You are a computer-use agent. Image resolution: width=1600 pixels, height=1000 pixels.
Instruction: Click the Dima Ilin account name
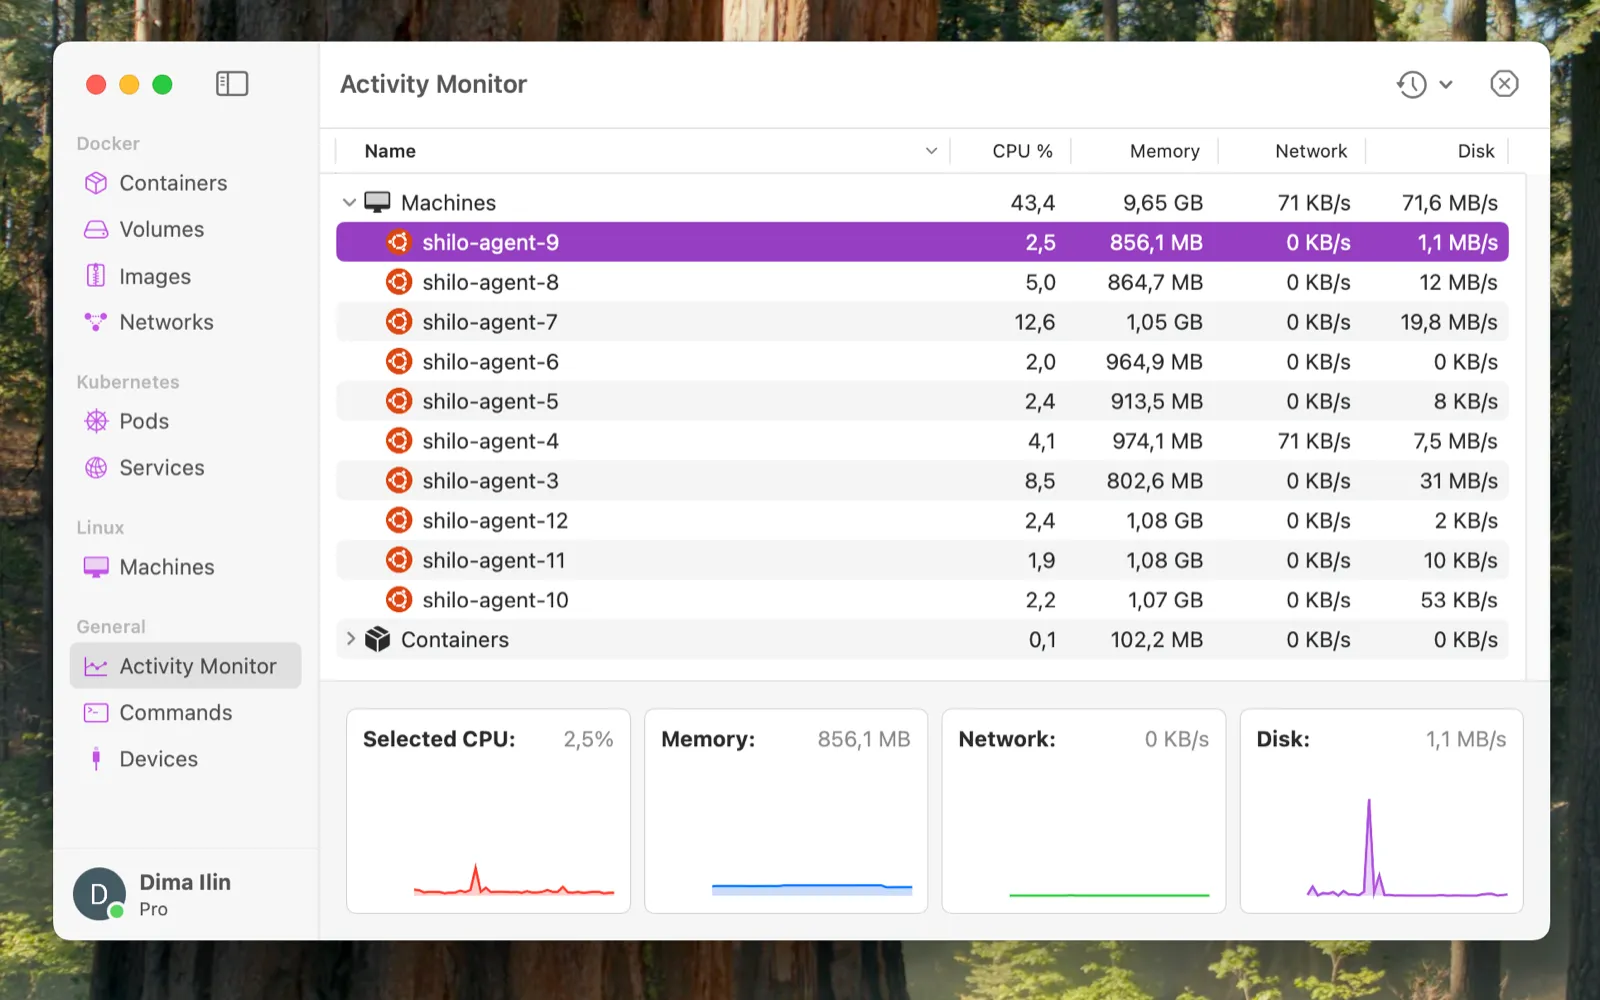(x=185, y=882)
